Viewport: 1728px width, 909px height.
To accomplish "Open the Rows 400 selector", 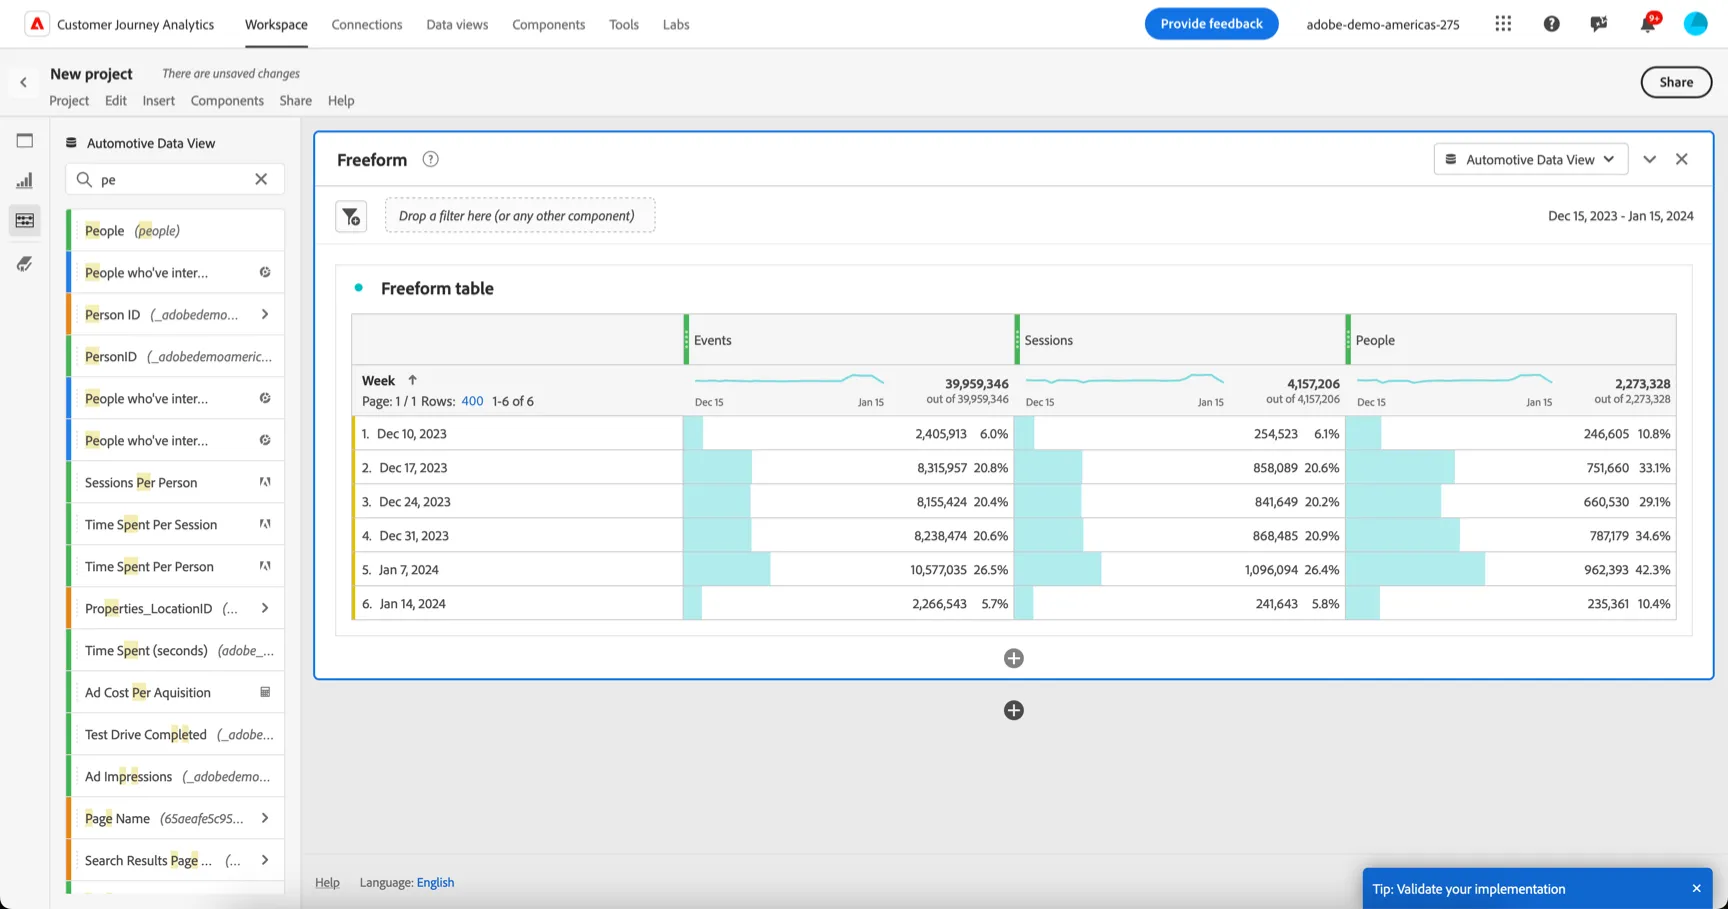I will [x=472, y=401].
